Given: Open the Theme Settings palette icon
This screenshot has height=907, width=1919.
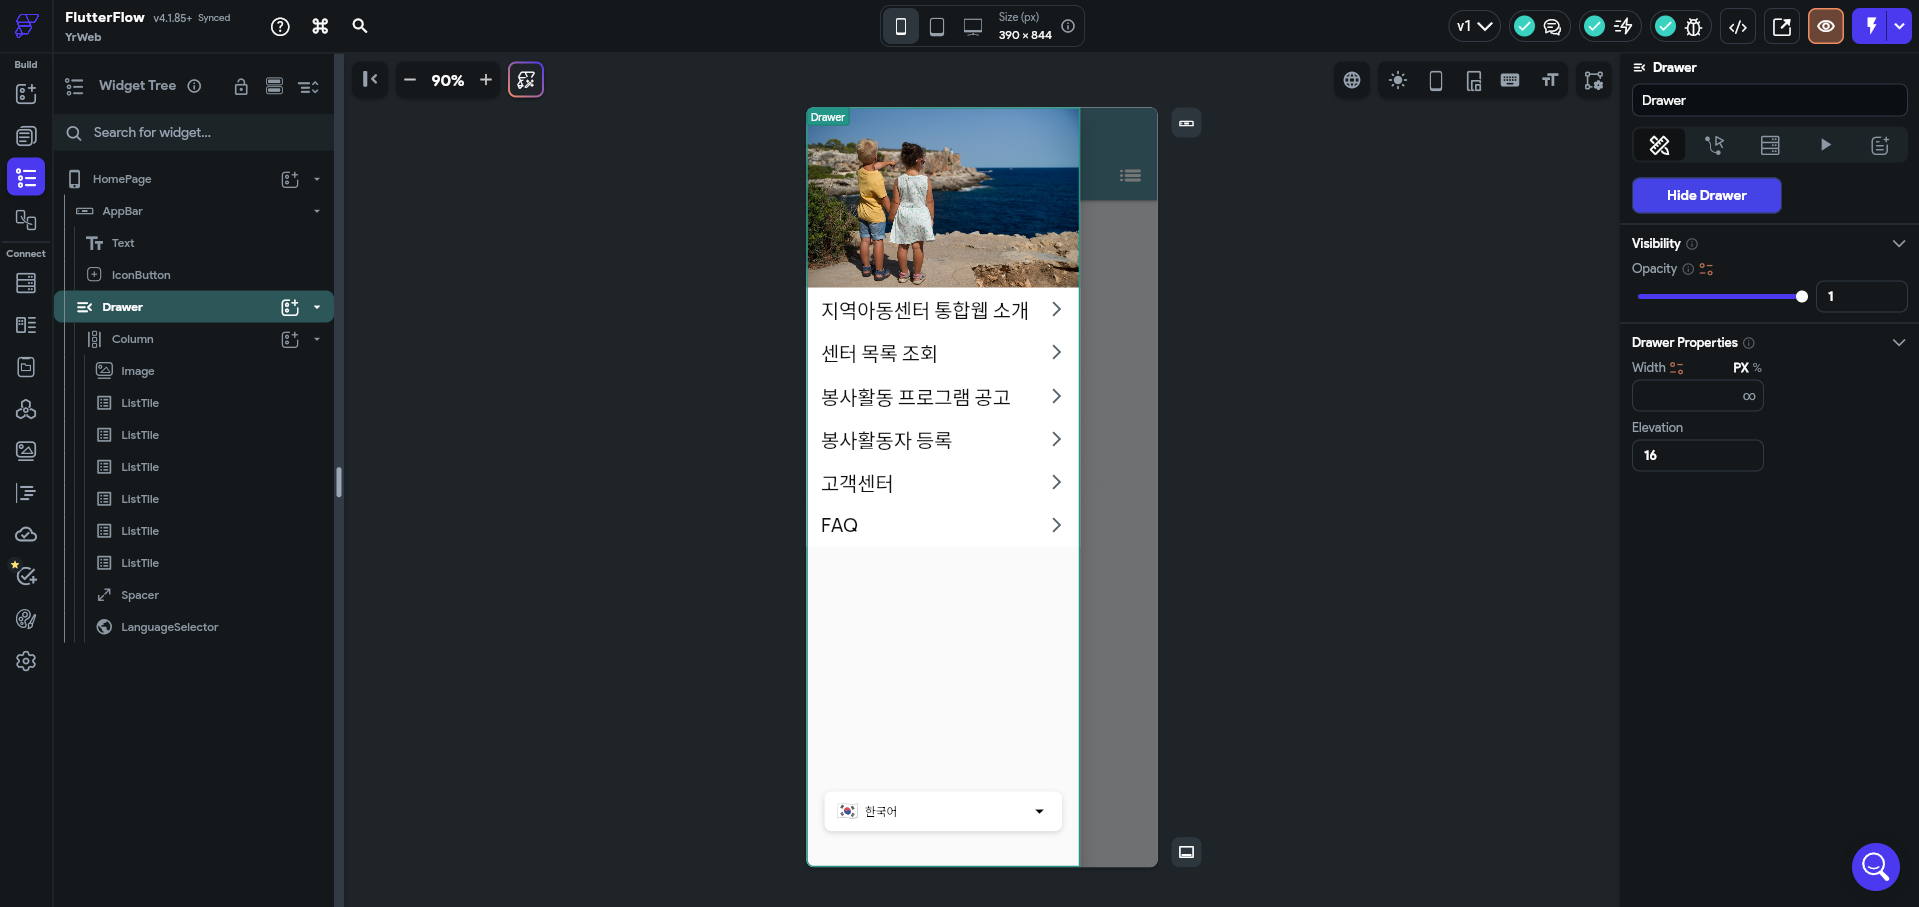Looking at the screenshot, I should point(26,619).
